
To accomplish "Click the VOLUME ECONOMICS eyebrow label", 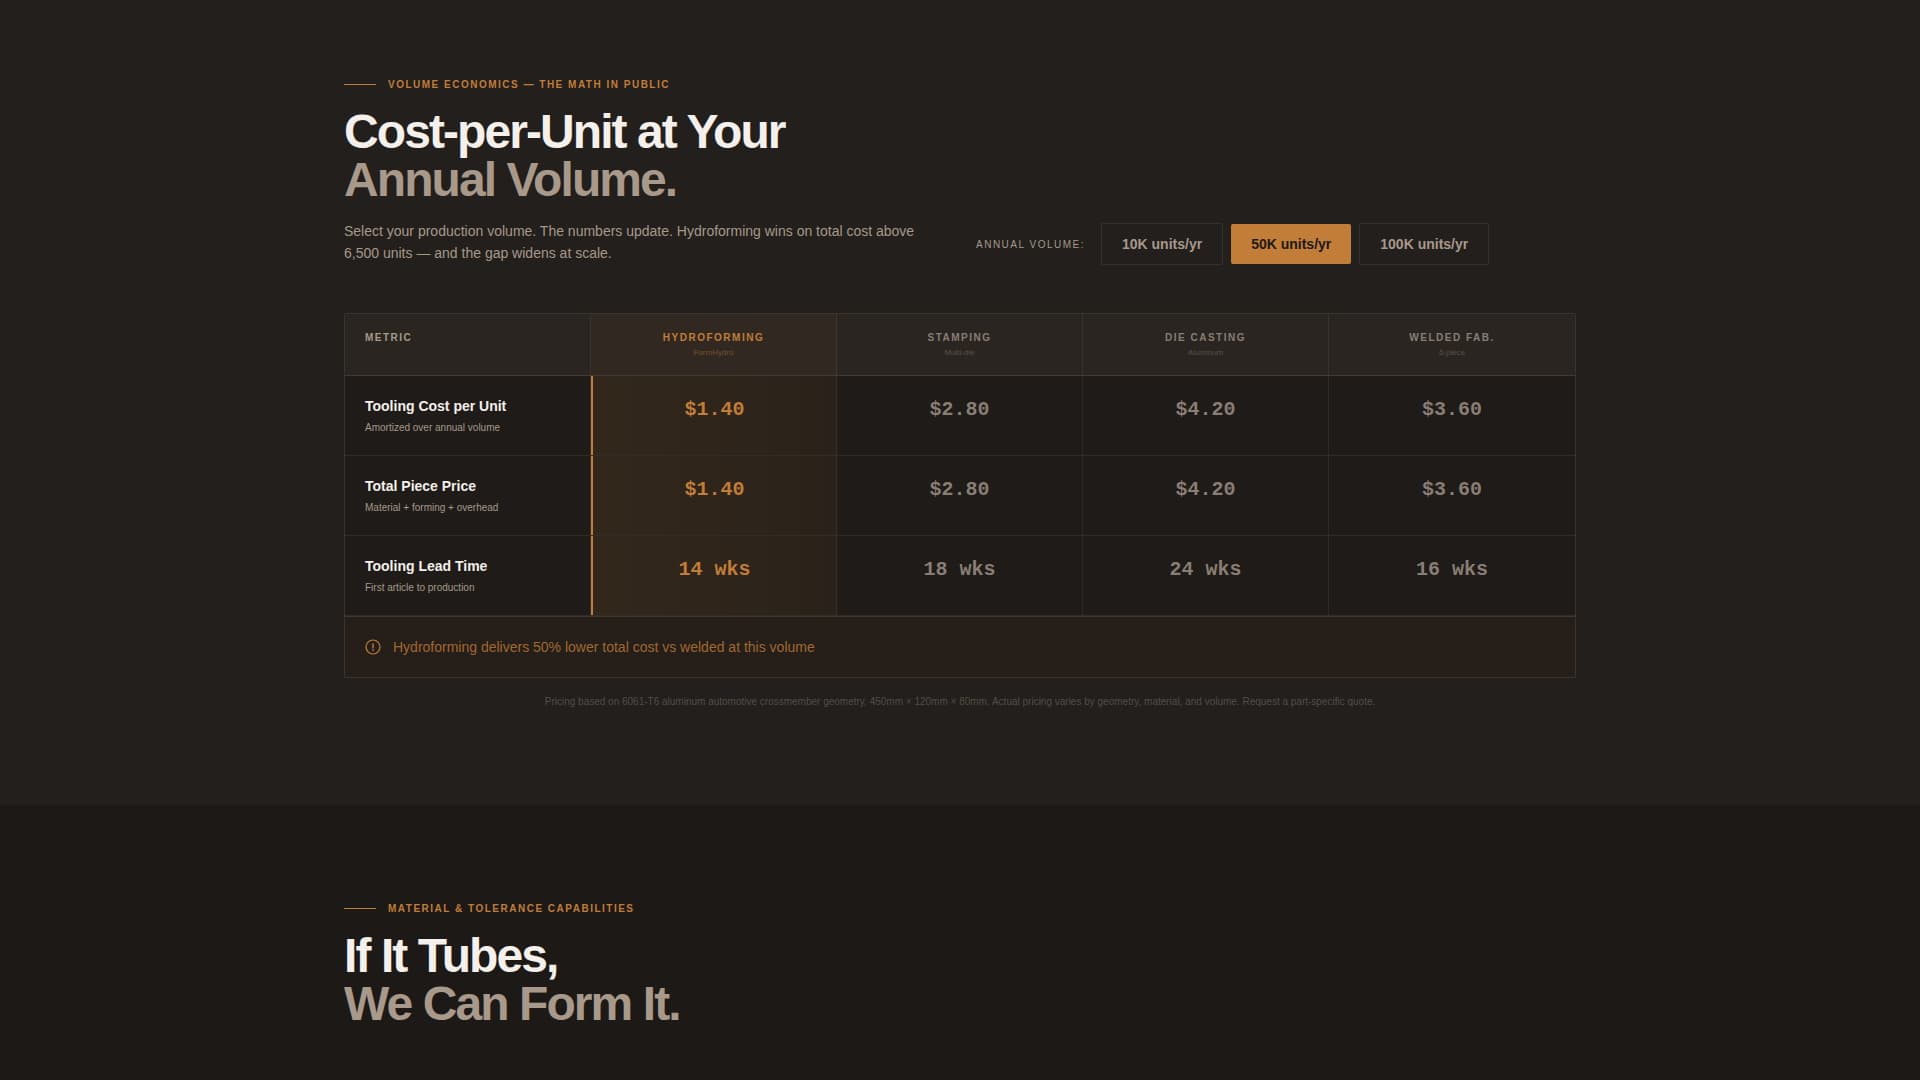I will click(528, 84).
